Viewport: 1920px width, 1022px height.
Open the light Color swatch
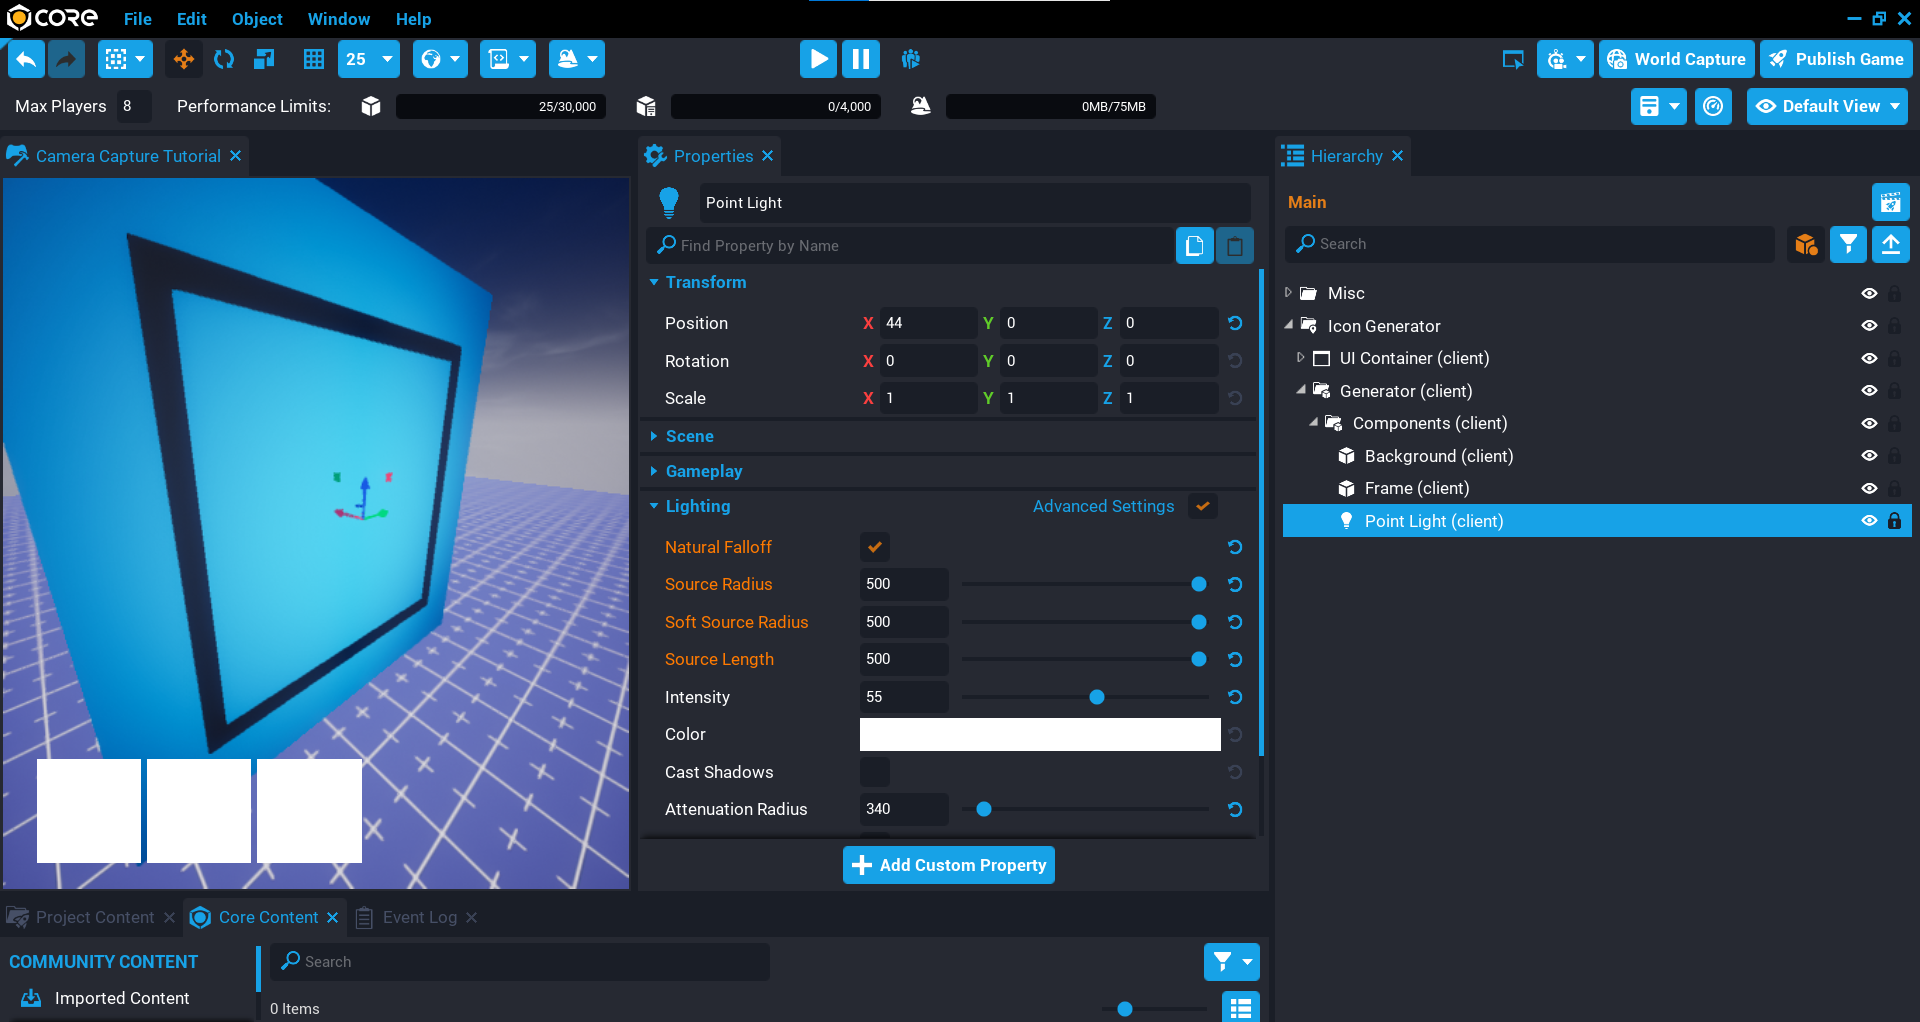click(1039, 735)
